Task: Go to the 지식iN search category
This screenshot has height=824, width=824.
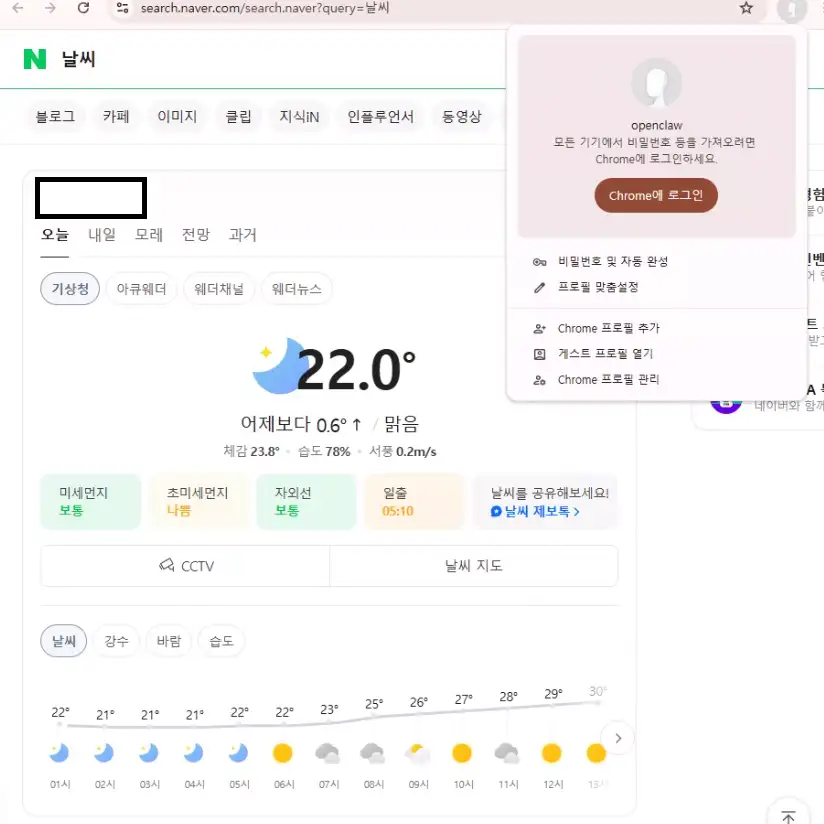Action: click(299, 116)
